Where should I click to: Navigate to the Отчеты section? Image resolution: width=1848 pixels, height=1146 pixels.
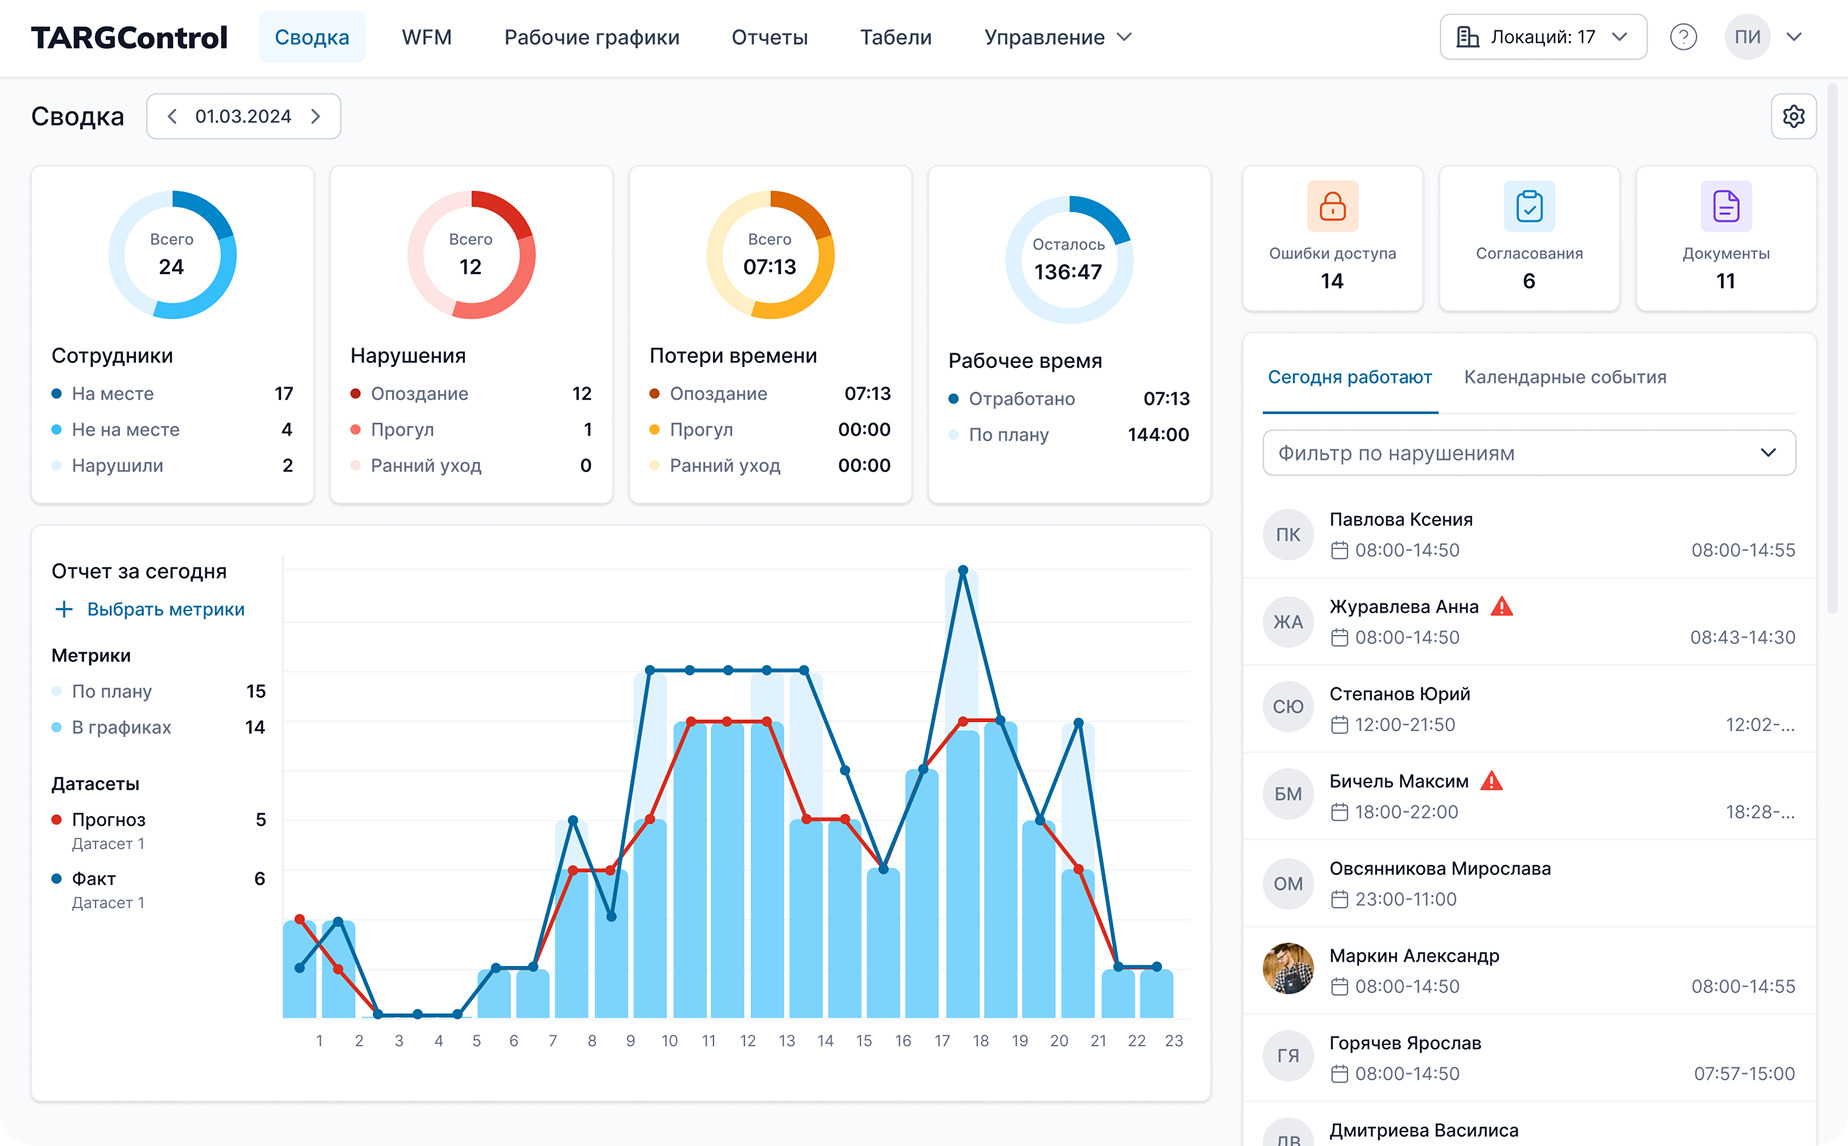[769, 37]
